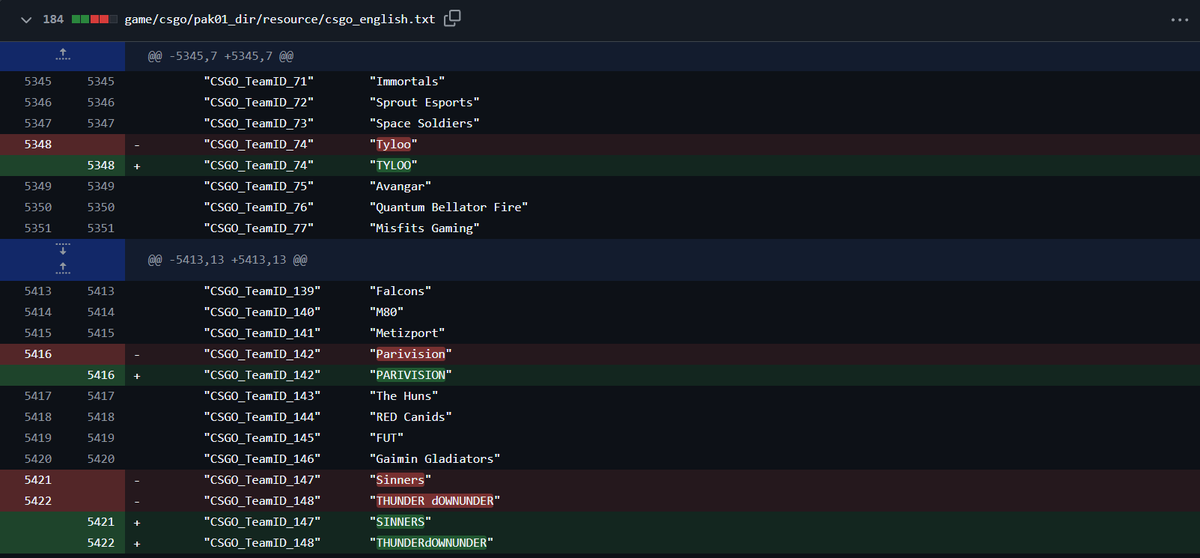Click the 184 changes count
This screenshot has width=1200, height=558.
pyautogui.click(x=53, y=20)
